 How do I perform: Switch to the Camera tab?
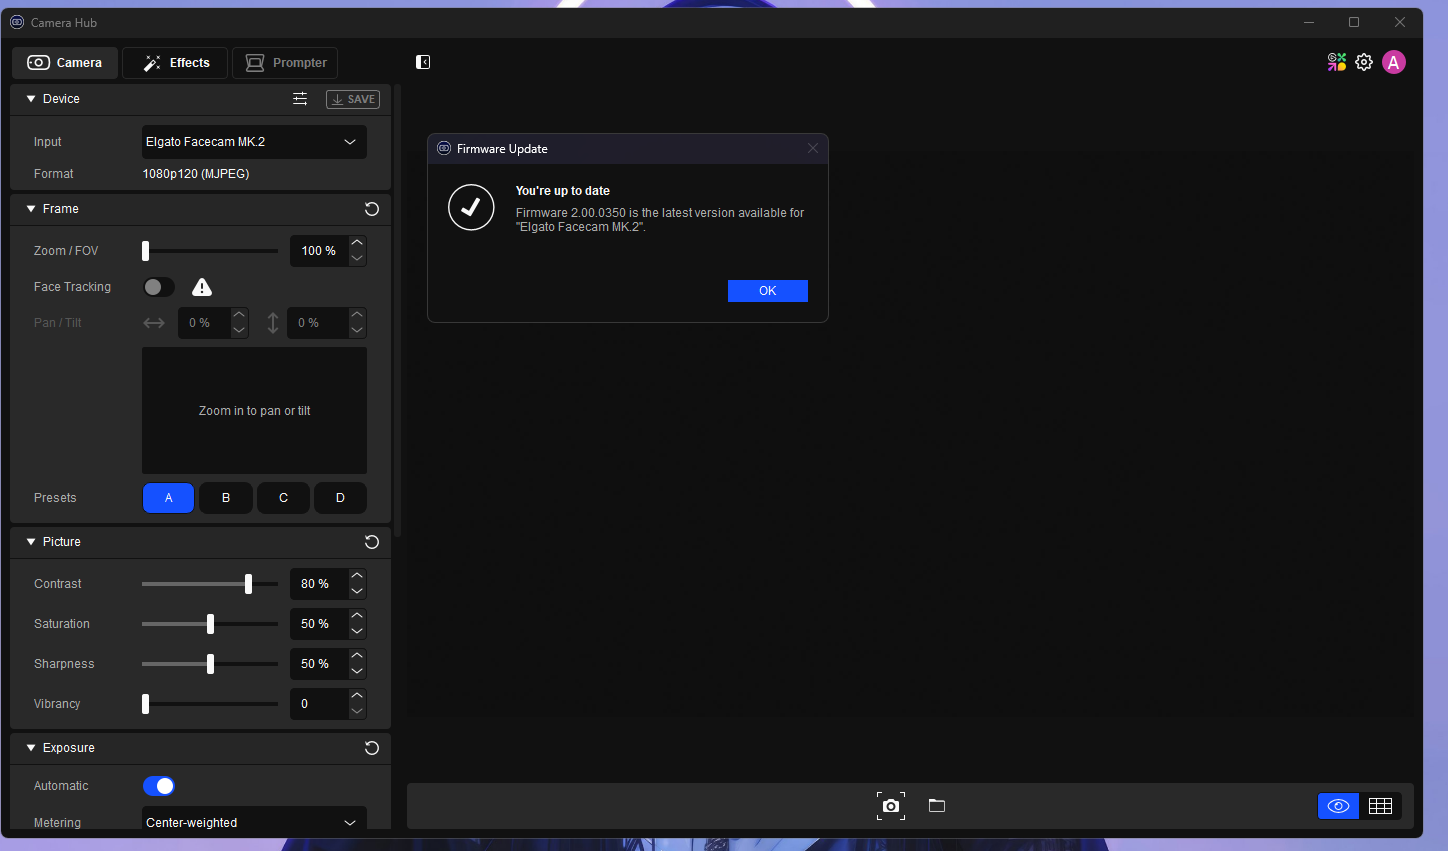(65, 63)
